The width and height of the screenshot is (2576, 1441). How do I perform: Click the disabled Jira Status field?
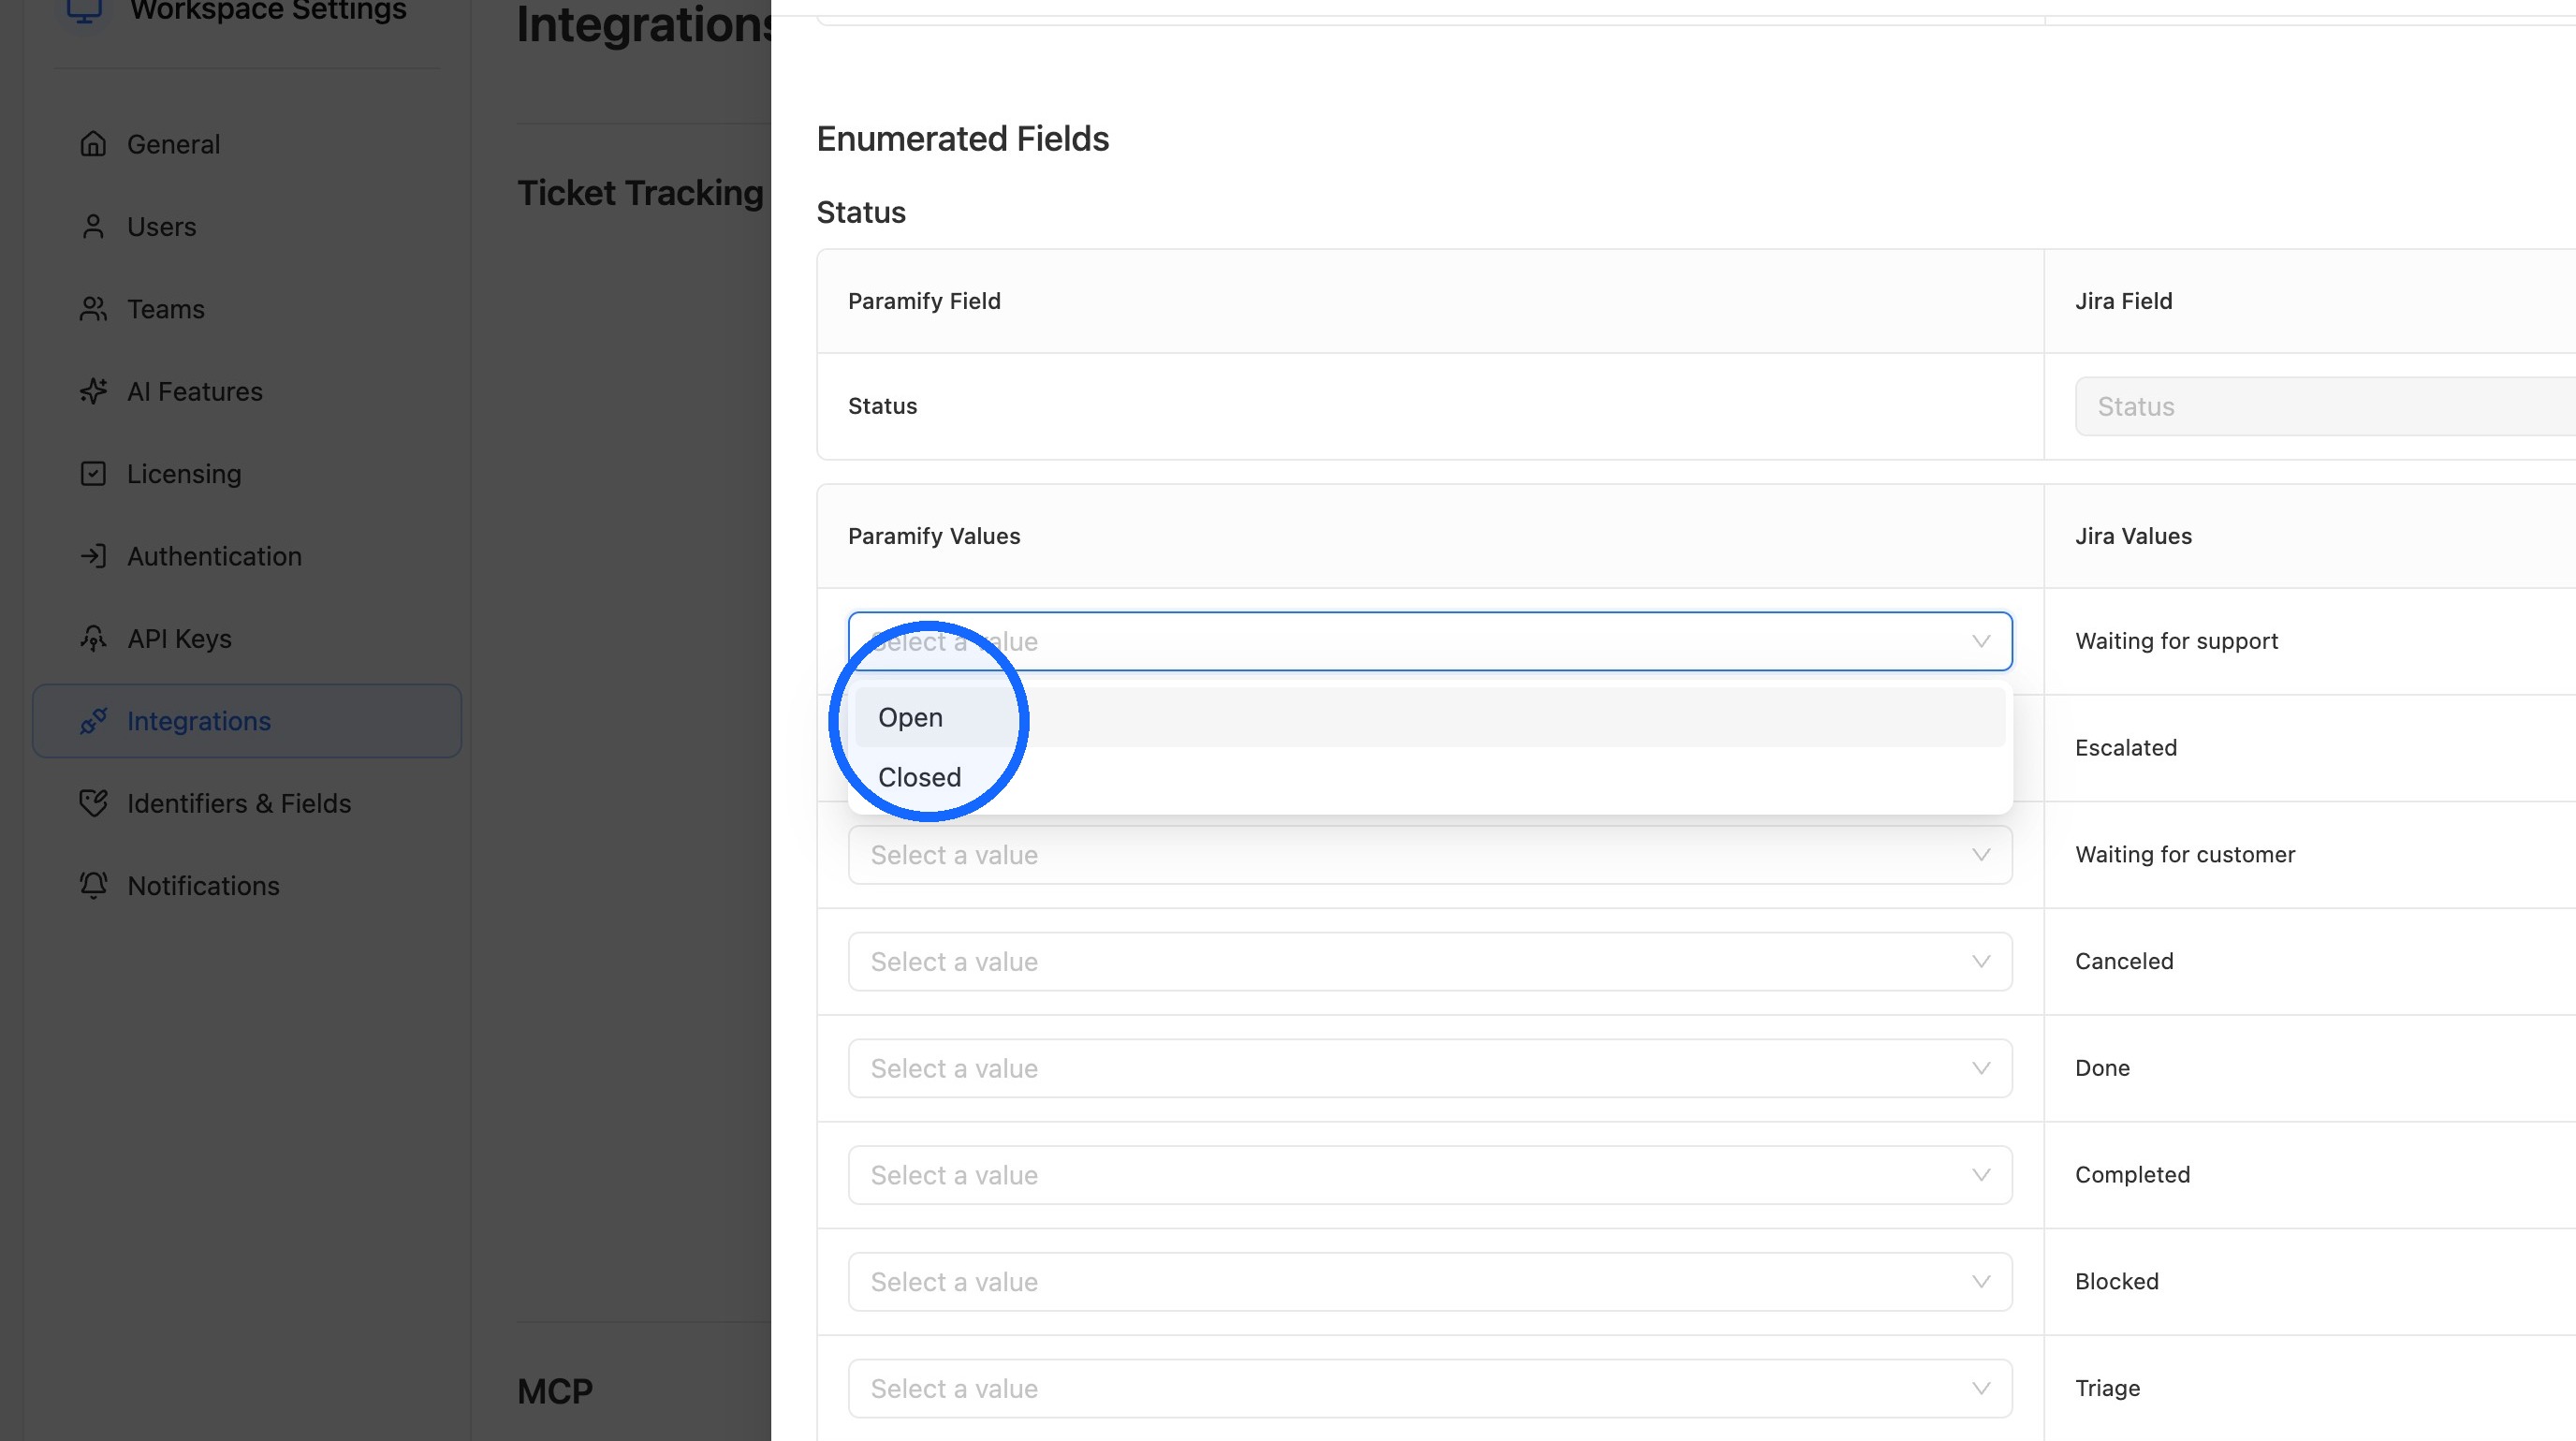pos(2325,406)
